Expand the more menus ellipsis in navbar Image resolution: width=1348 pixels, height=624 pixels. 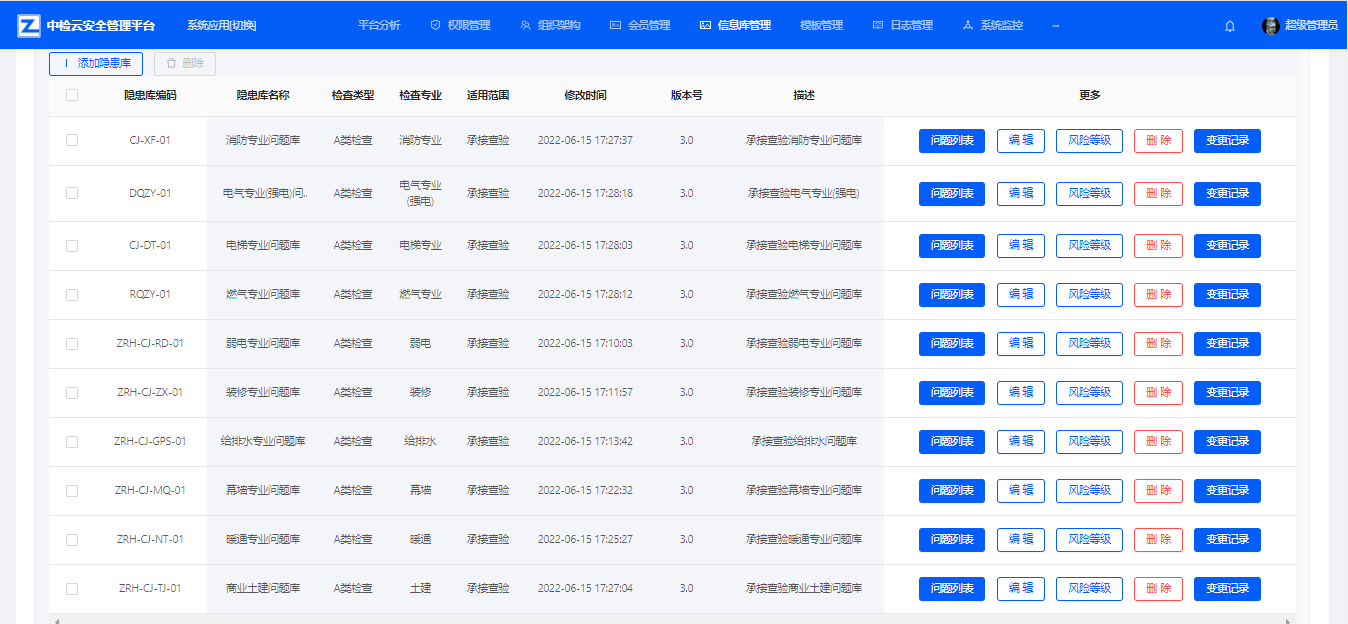point(1056,26)
